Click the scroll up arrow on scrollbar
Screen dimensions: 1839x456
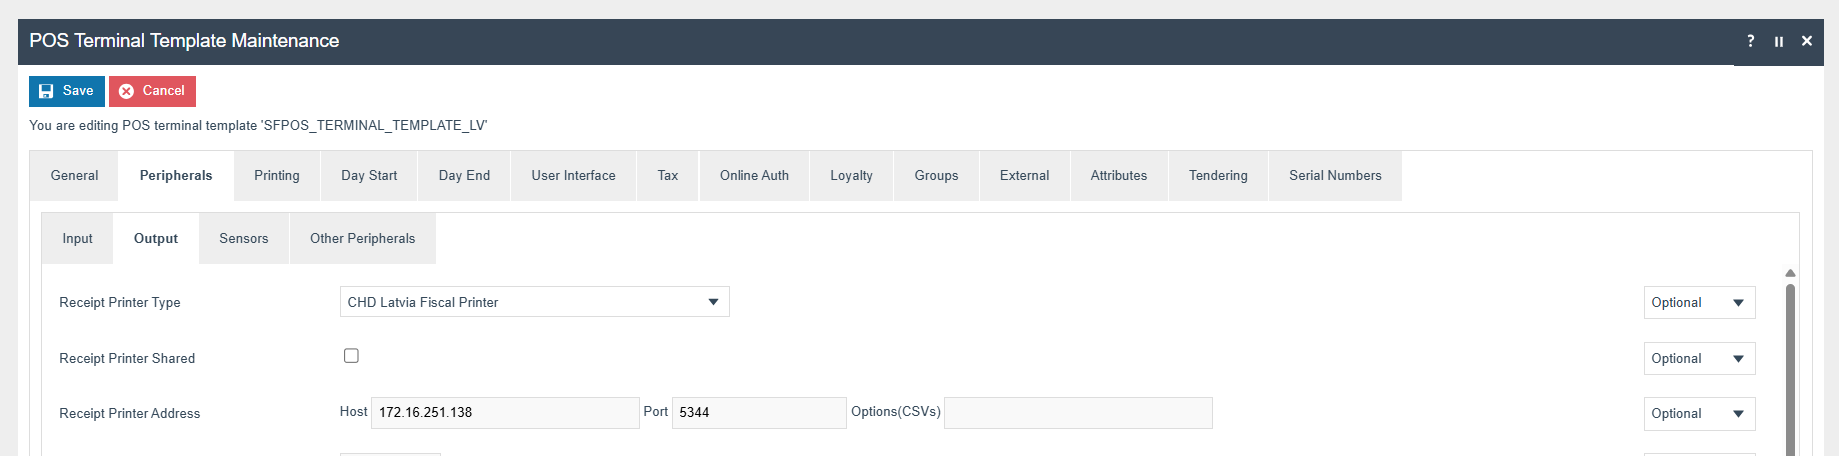(1790, 273)
